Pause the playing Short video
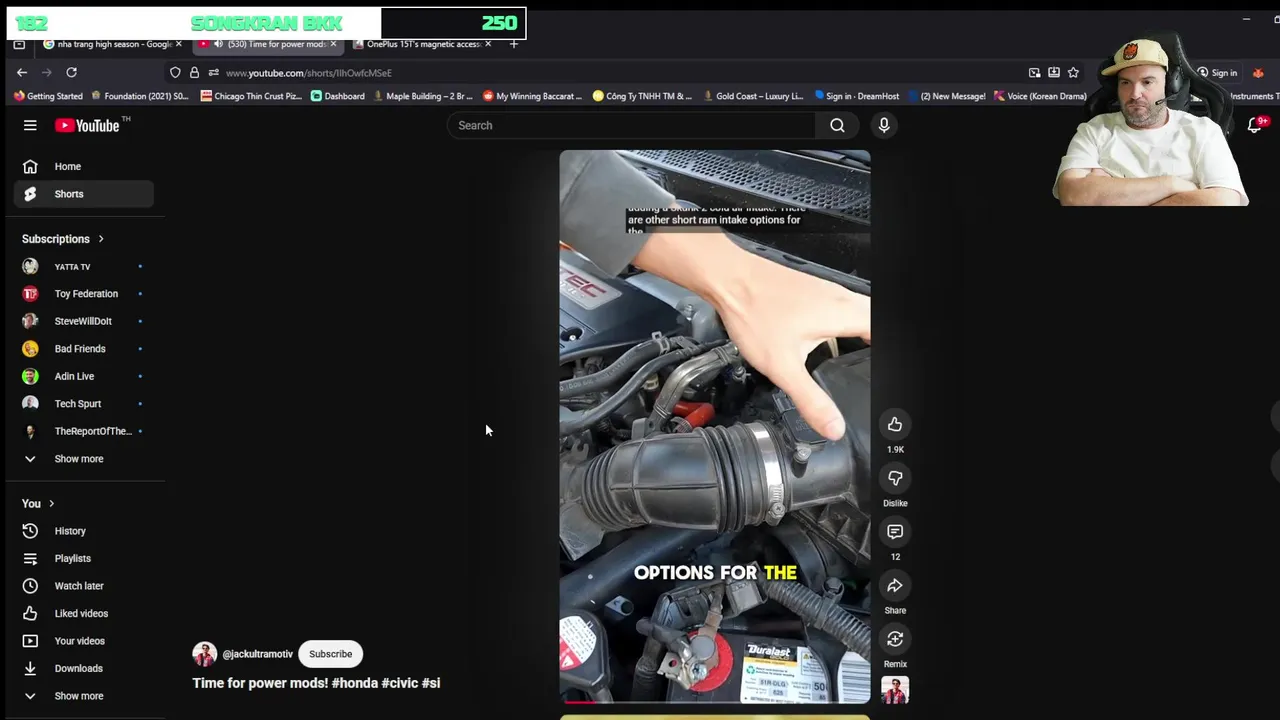 [x=715, y=425]
